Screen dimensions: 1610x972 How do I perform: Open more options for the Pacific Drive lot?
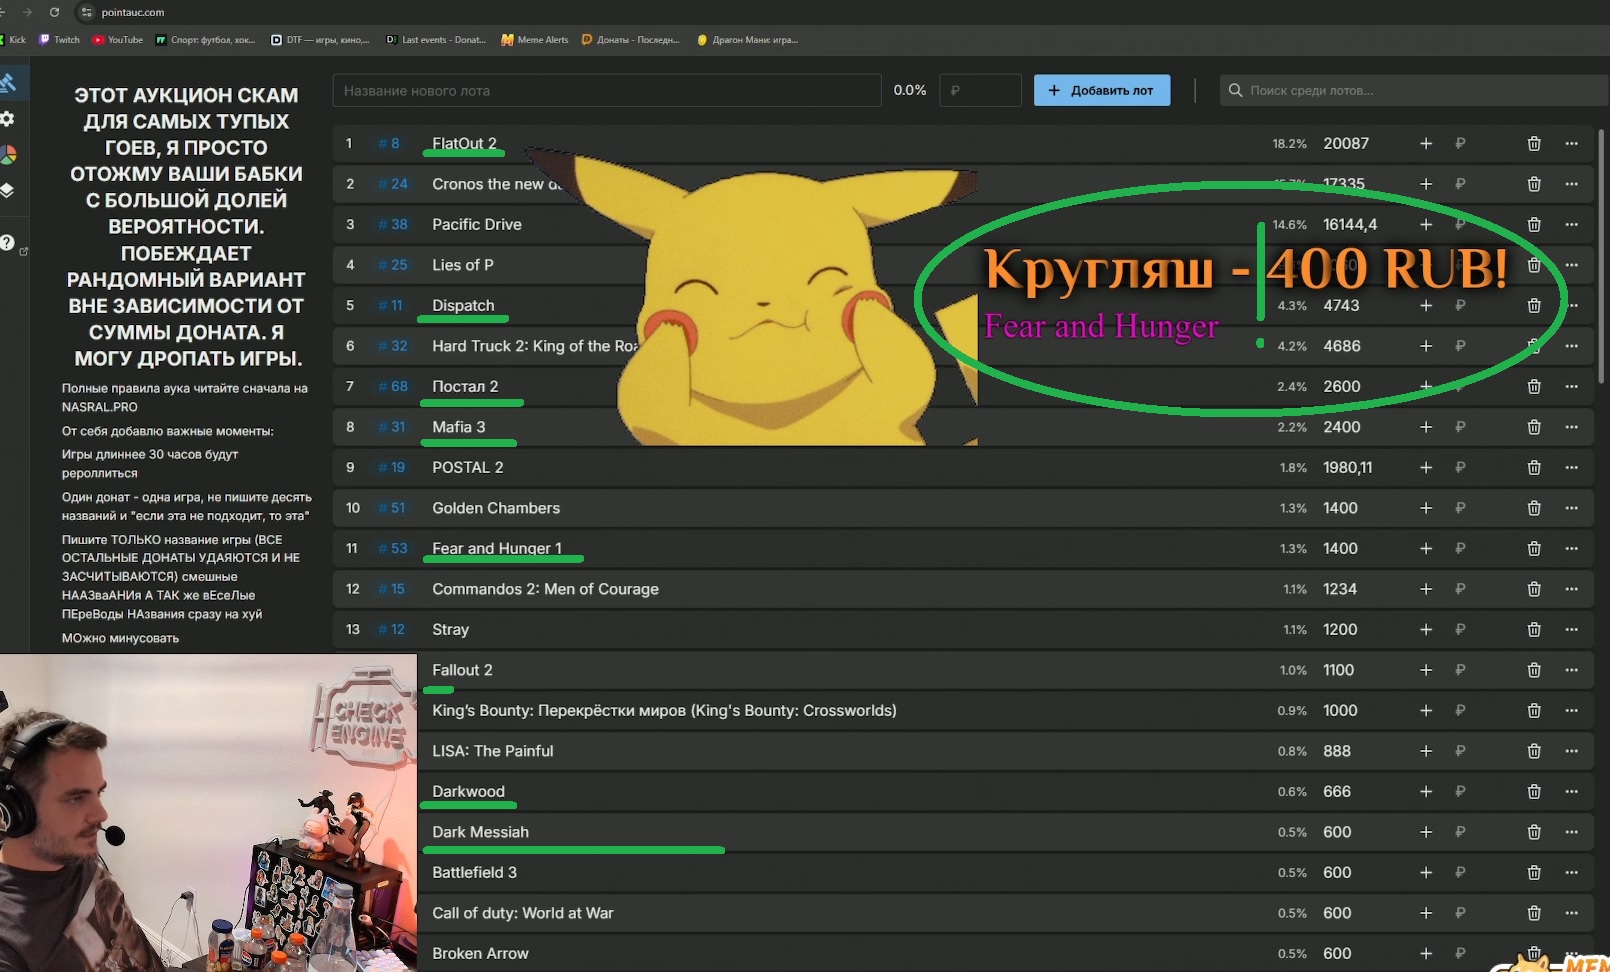[x=1571, y=225]
